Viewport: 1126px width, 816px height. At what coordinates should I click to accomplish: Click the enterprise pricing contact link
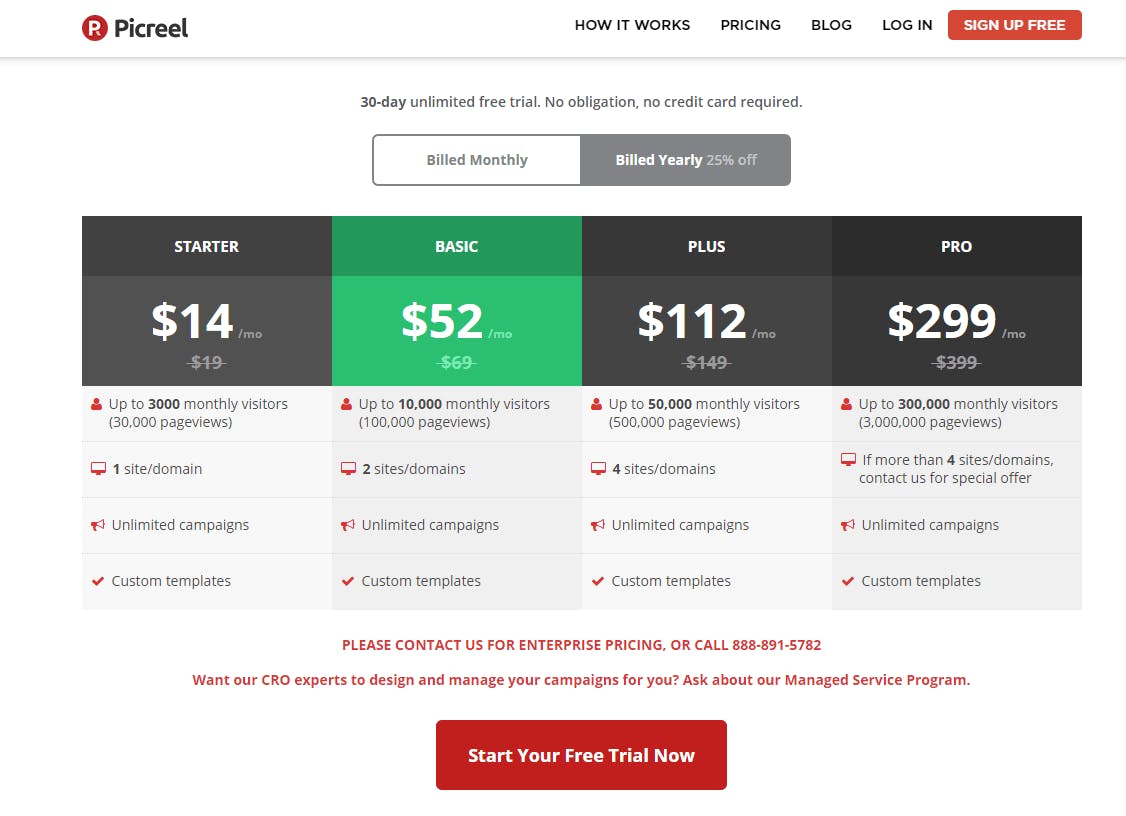click(x=581, y=645)
